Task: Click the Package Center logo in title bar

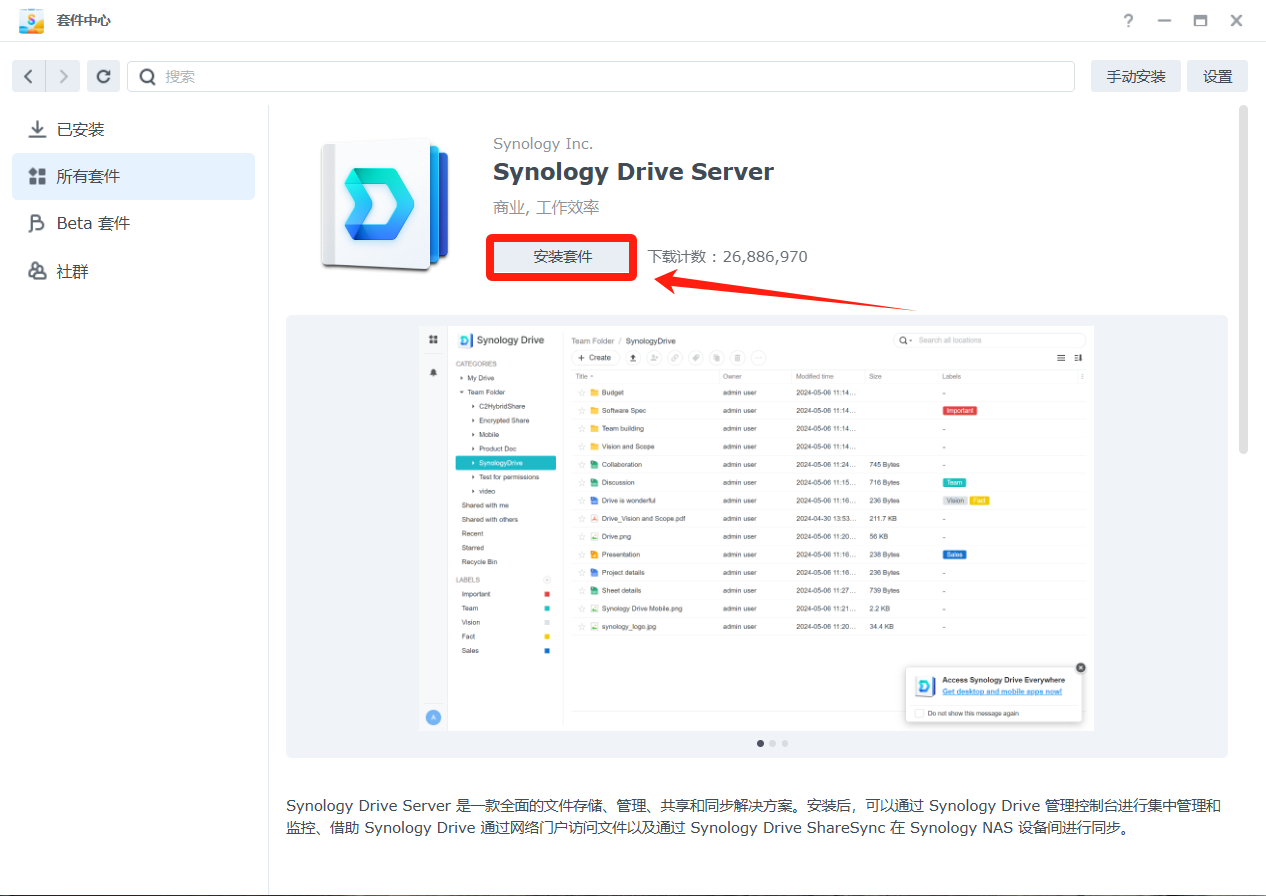Action: click(x=31, y=21)
